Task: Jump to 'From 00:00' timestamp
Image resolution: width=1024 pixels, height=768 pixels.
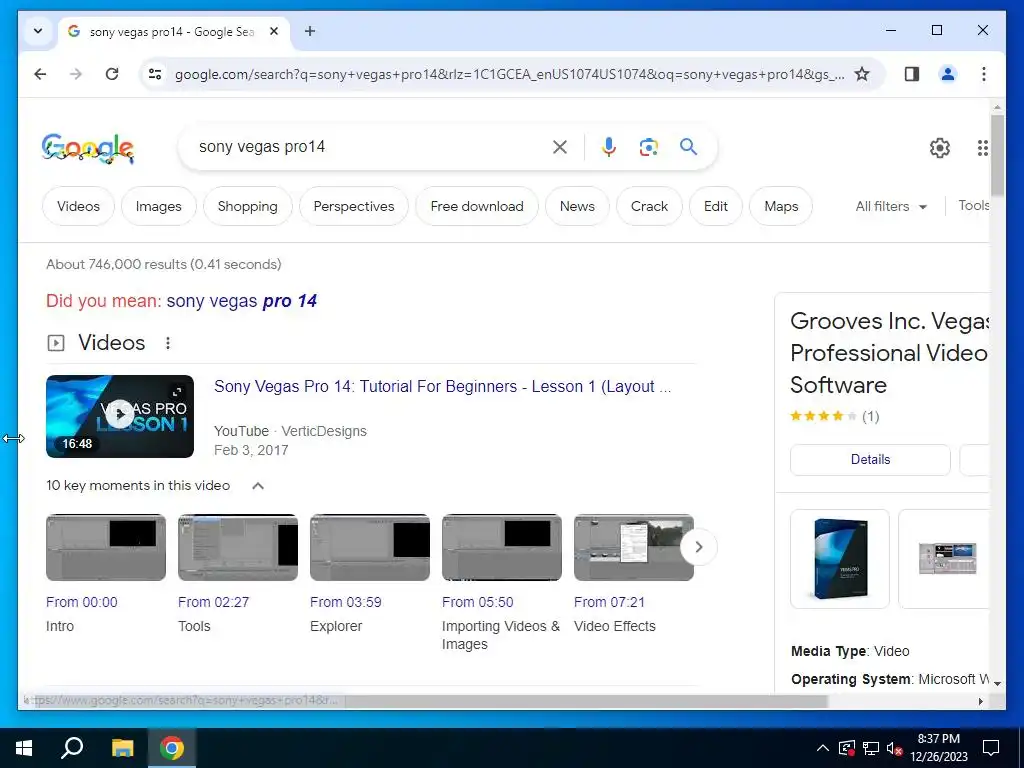Action: point(82,602)
